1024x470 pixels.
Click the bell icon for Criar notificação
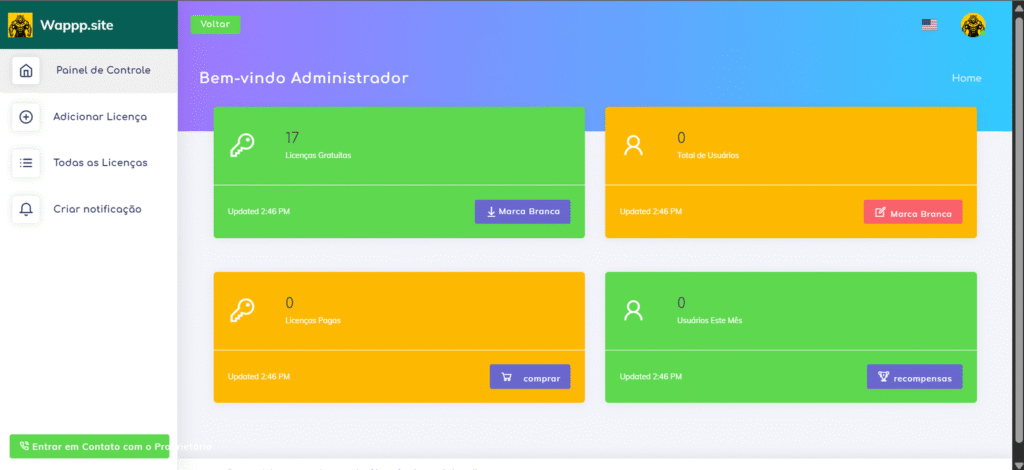(26, 209)
